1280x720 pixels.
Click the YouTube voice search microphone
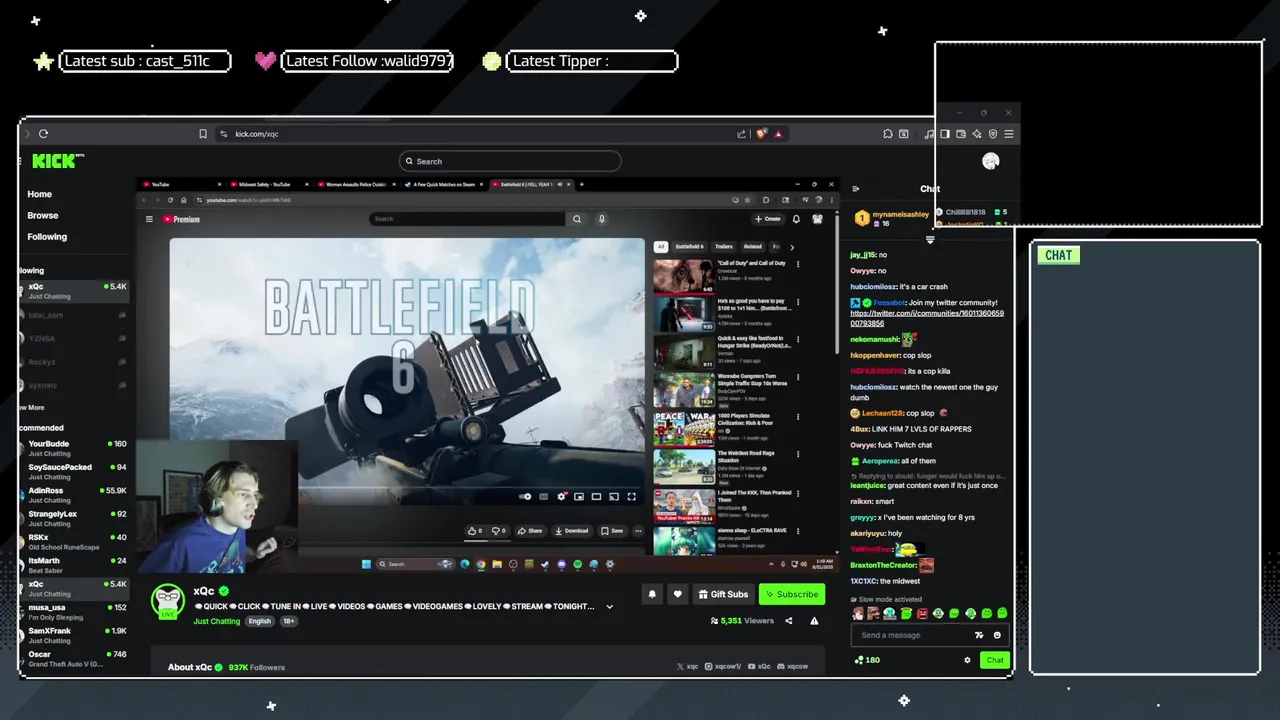point(601,219)
